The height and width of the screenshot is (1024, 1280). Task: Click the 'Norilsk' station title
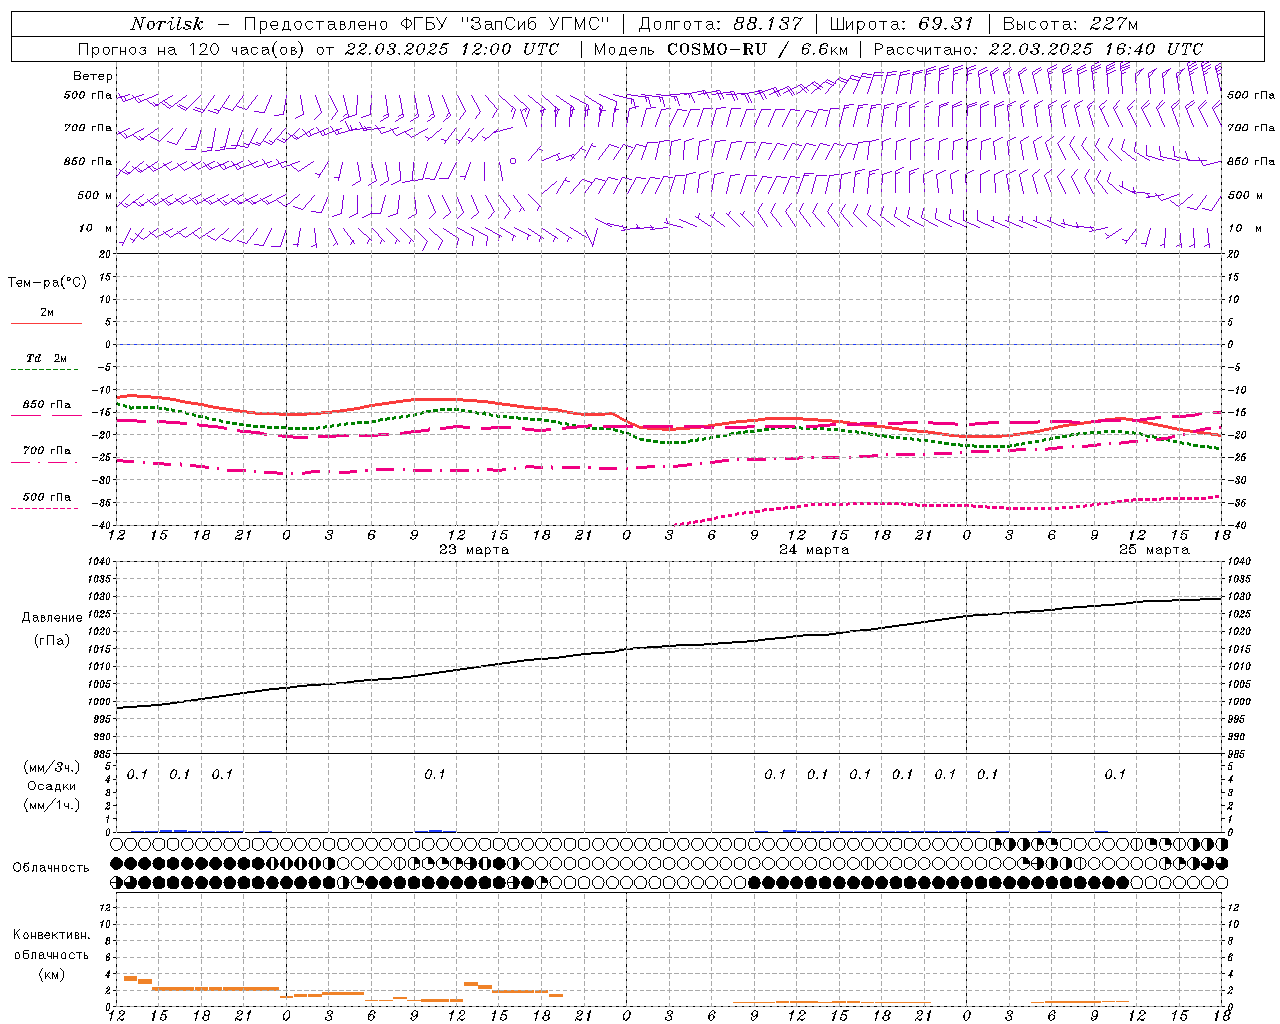pyautogui.click(x=167, y=24)
